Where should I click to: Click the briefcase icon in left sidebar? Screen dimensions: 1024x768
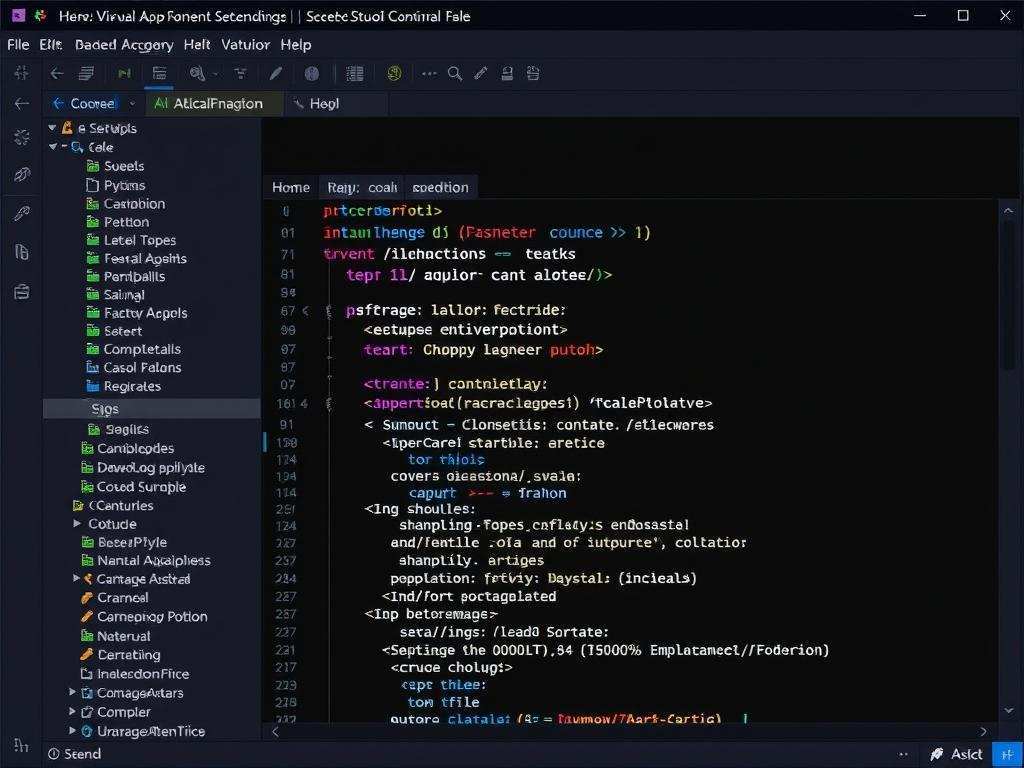click(22, 292)
